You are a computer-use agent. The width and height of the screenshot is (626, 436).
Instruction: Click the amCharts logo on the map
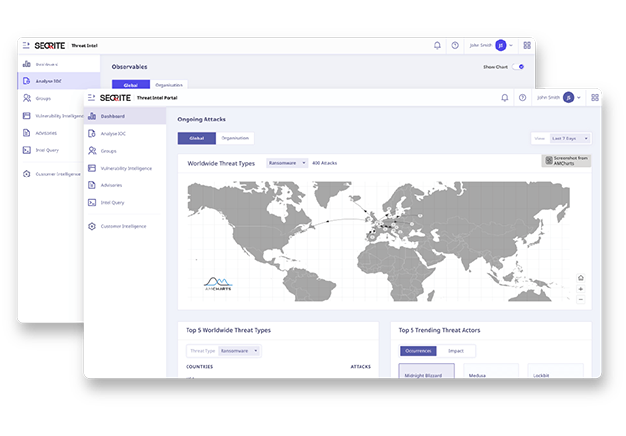tap(218, 285)
